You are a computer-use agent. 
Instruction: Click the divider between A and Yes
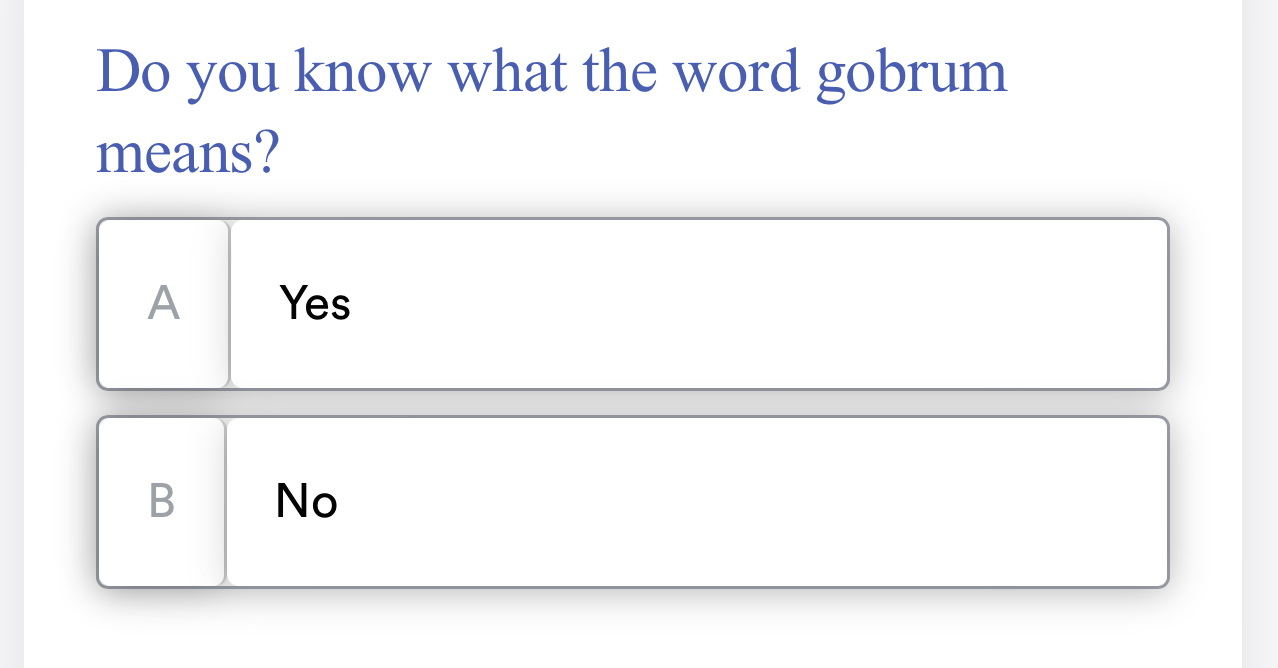(x=229, y=303)
